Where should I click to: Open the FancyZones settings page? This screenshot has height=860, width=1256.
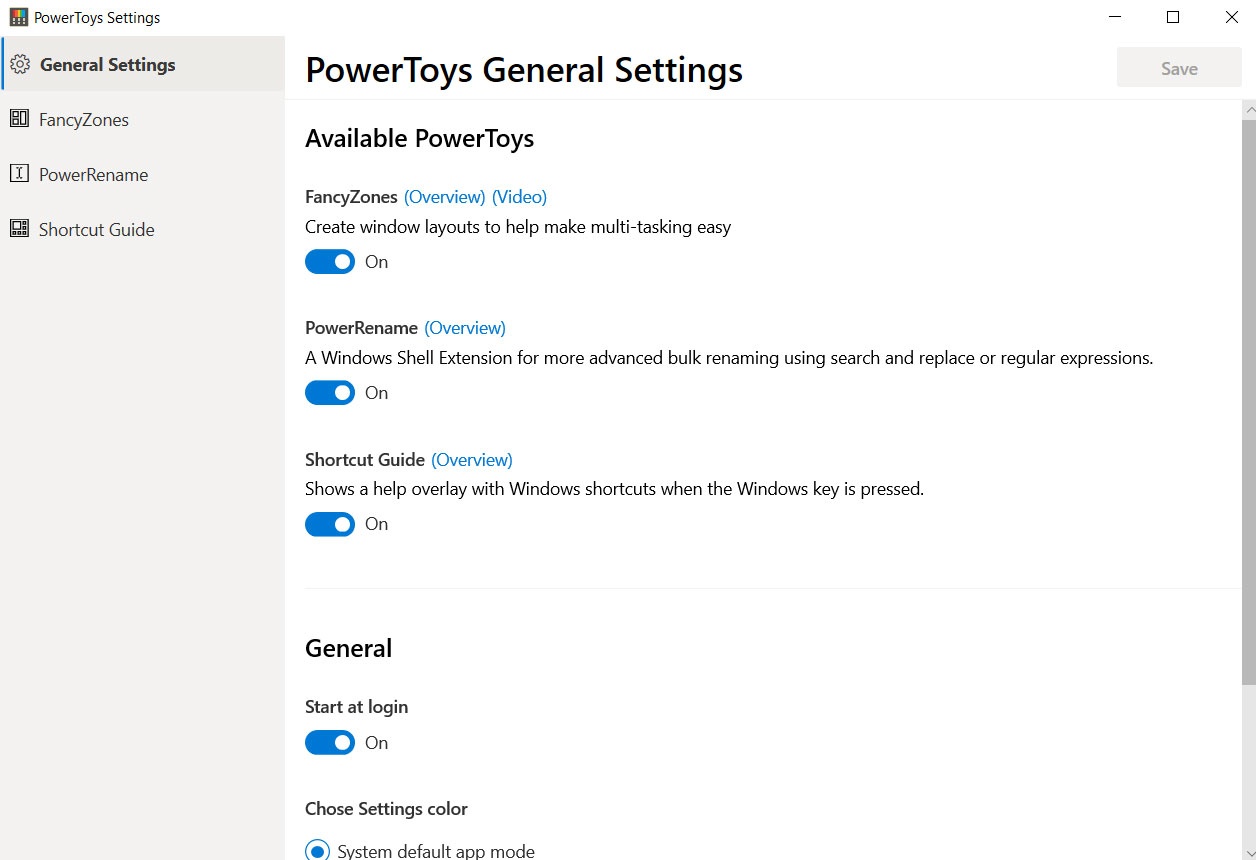pyautogui.click(x=84, y=120)
